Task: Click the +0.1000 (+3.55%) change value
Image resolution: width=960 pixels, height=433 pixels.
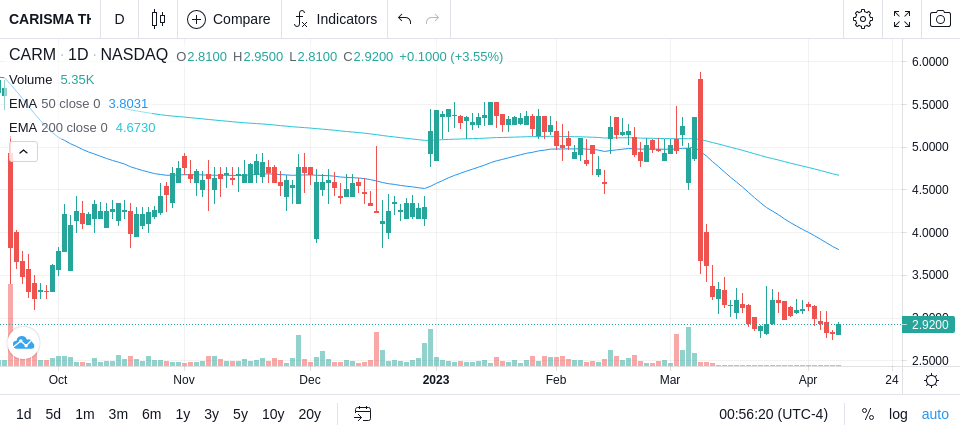Action: coord(451,57)
